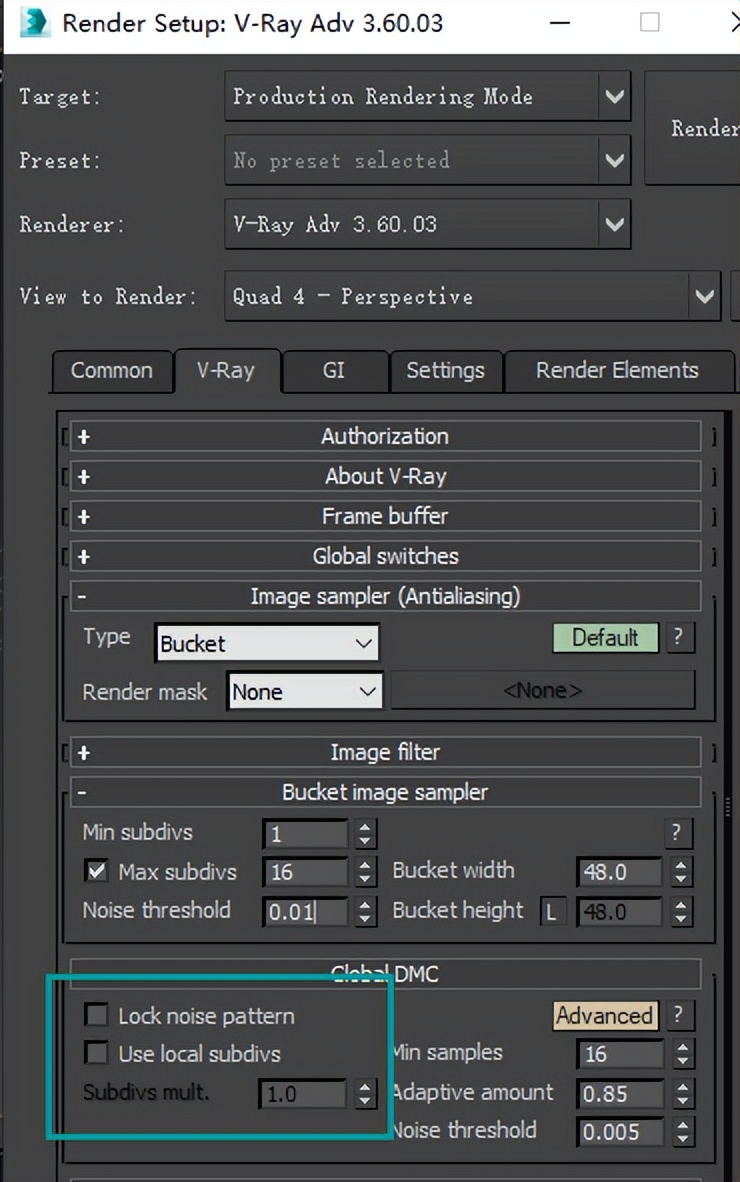Expand the About V-Ray rollout
The width and height of the screenshot is (740, 1182).
point(385,476)
